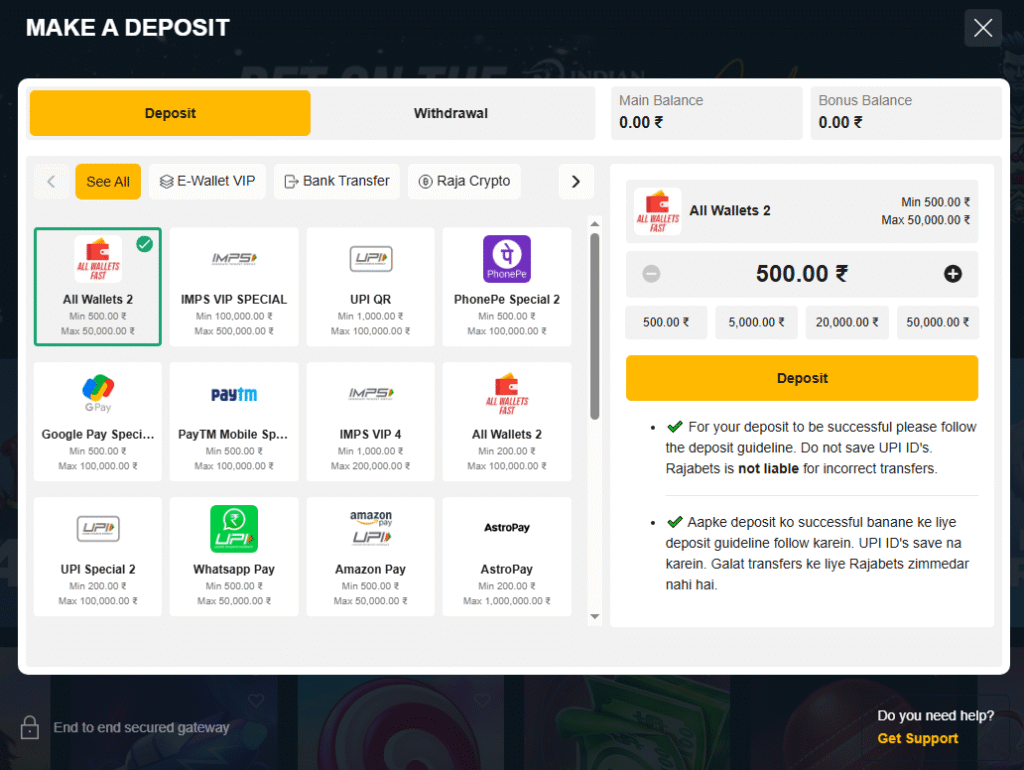Click the E-Wallet VIP category tab
Image resolution: width=1024 pixels, height=770 pixels.
pyautogui.click(x=207, y=182)
